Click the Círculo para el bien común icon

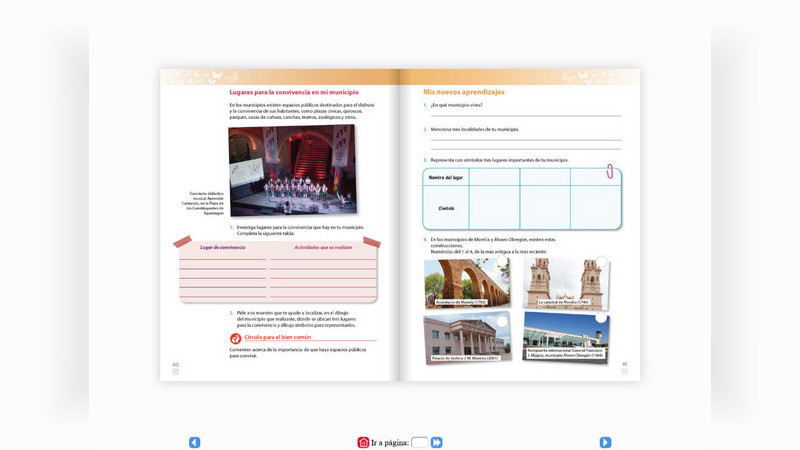click(235, 338)
